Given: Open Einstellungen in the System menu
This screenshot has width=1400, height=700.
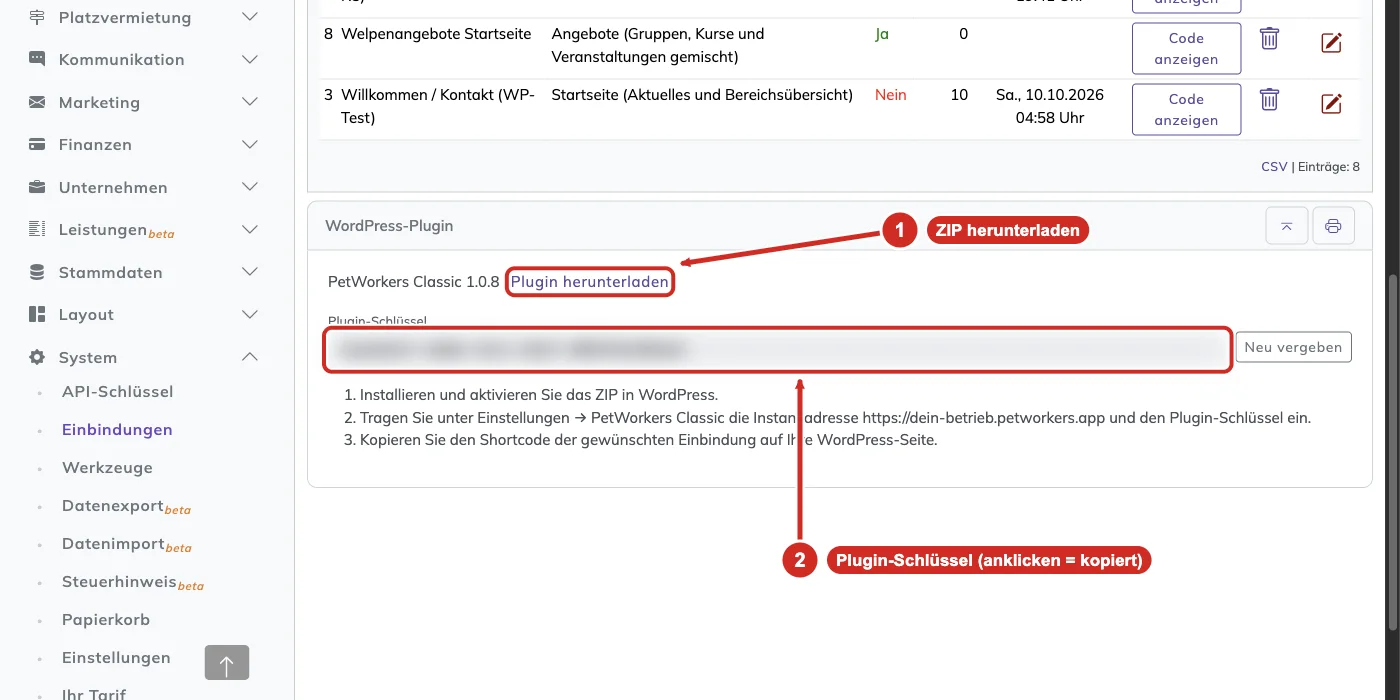Looking at the screenshot, I should (x=116, y=658).
